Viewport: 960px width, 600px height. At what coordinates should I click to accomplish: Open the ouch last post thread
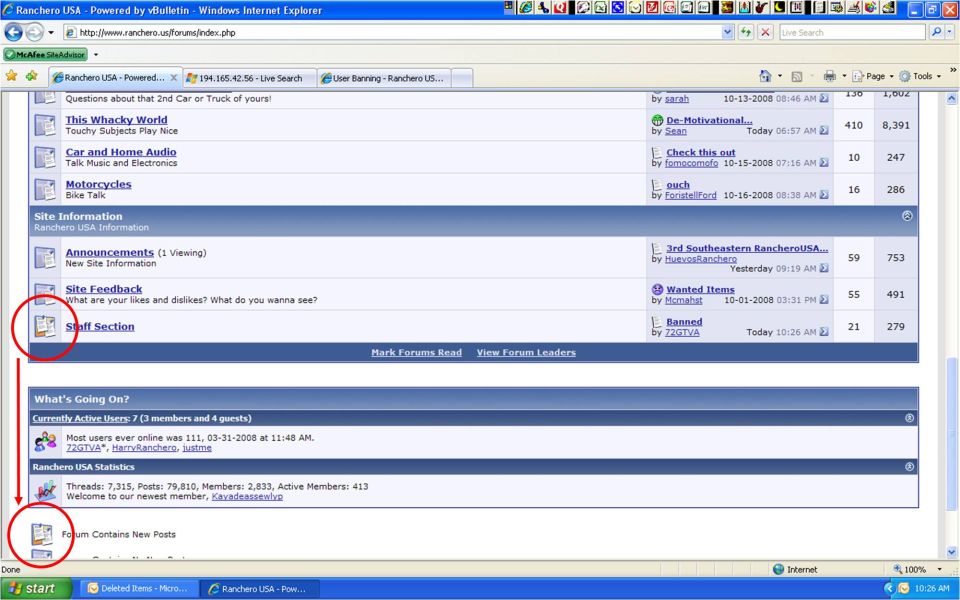[x=678, y=184]
